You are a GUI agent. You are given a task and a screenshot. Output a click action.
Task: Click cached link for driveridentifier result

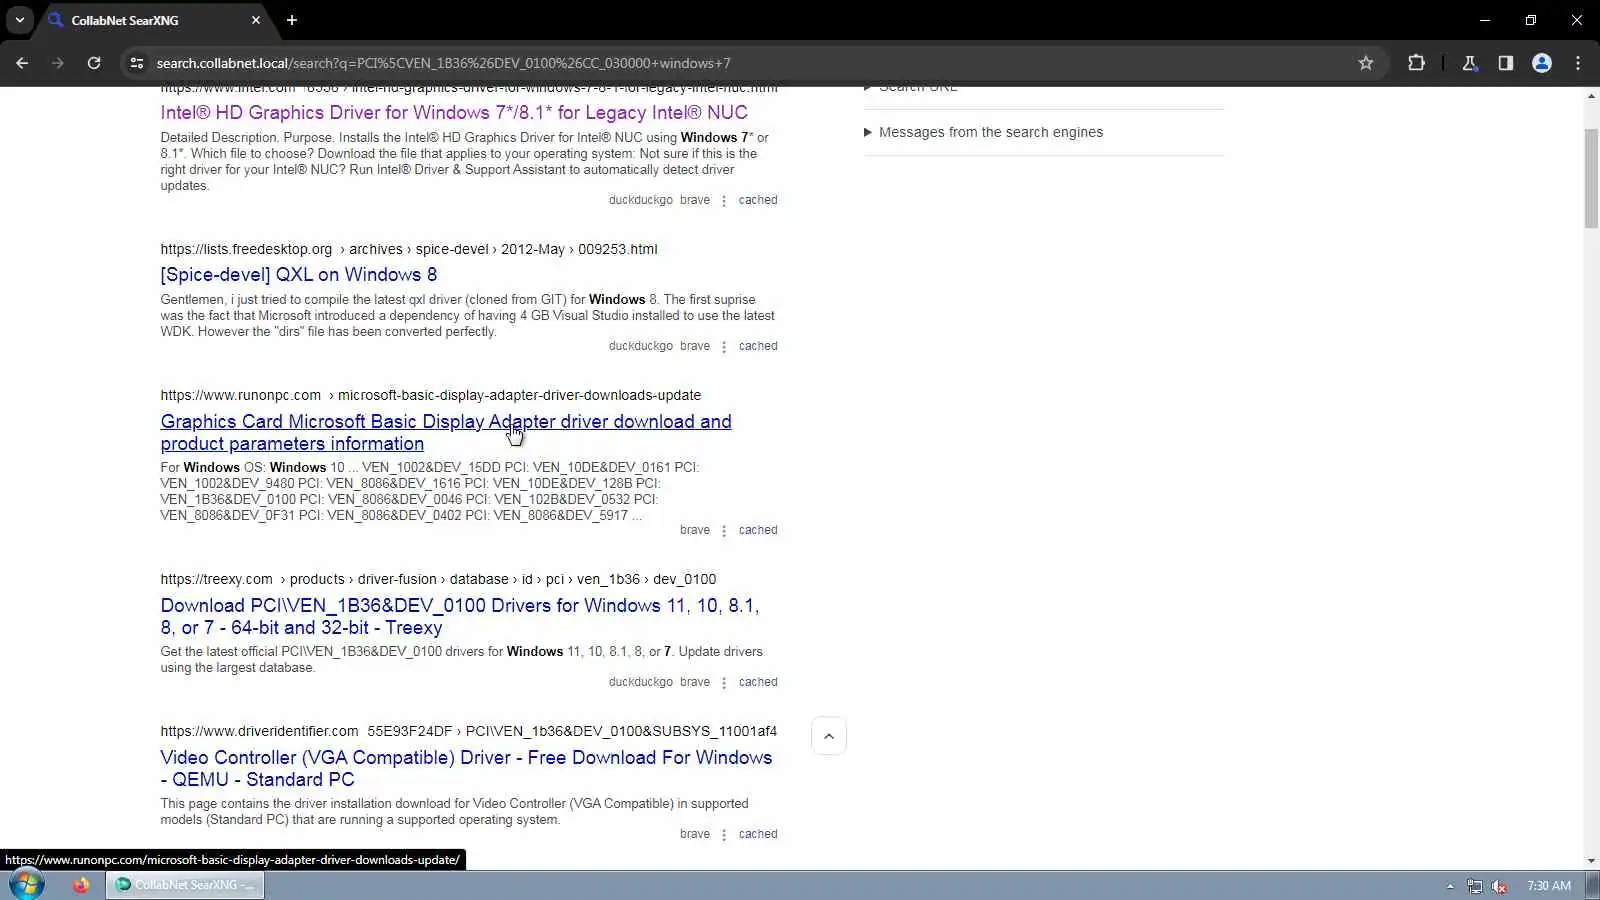coord(758,834)
